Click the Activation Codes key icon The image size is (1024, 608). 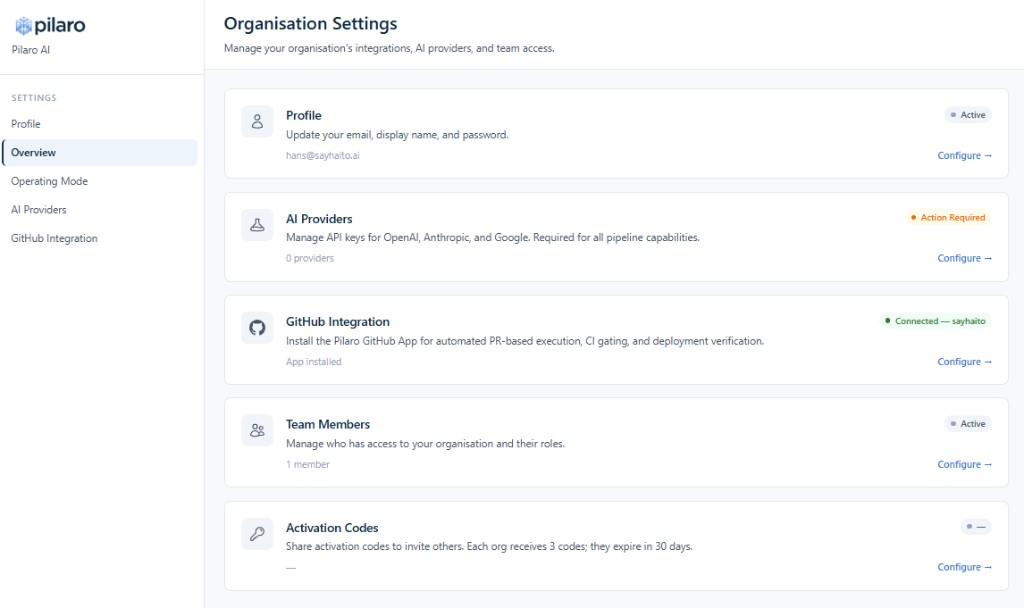[x=257, y=534]
